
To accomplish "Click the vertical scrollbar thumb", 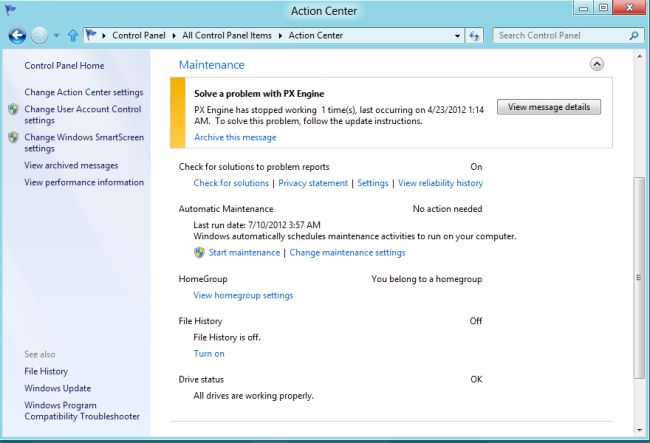I will (x=639, y=277).
